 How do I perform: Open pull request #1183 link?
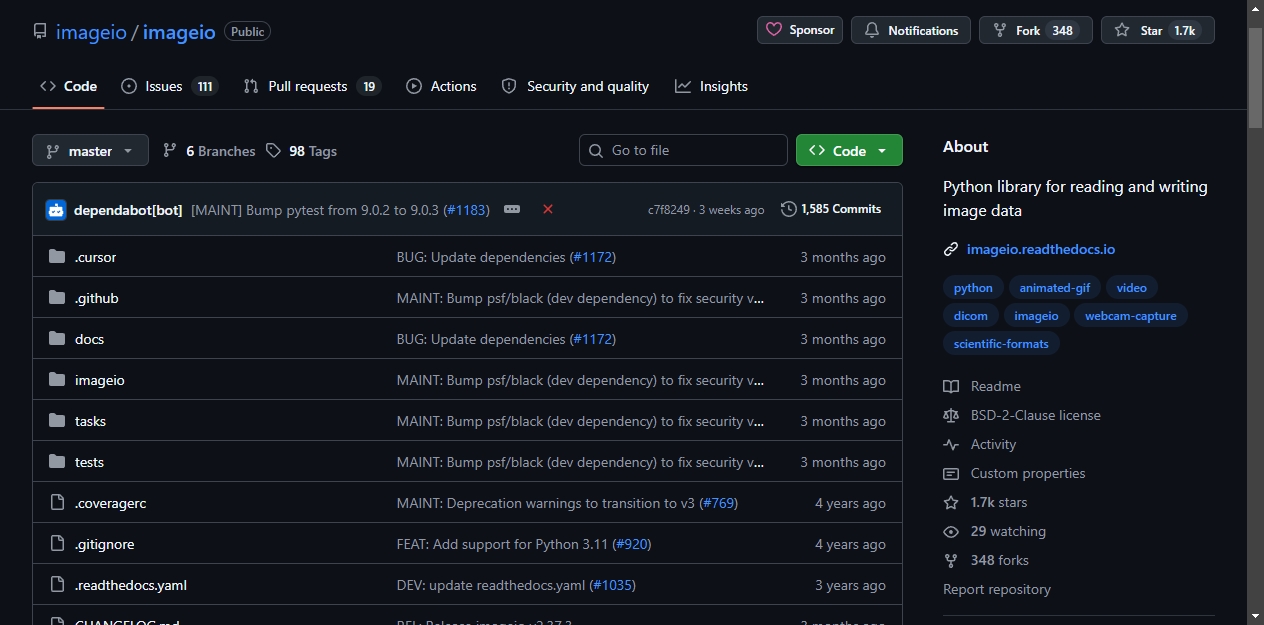(466, 210)
